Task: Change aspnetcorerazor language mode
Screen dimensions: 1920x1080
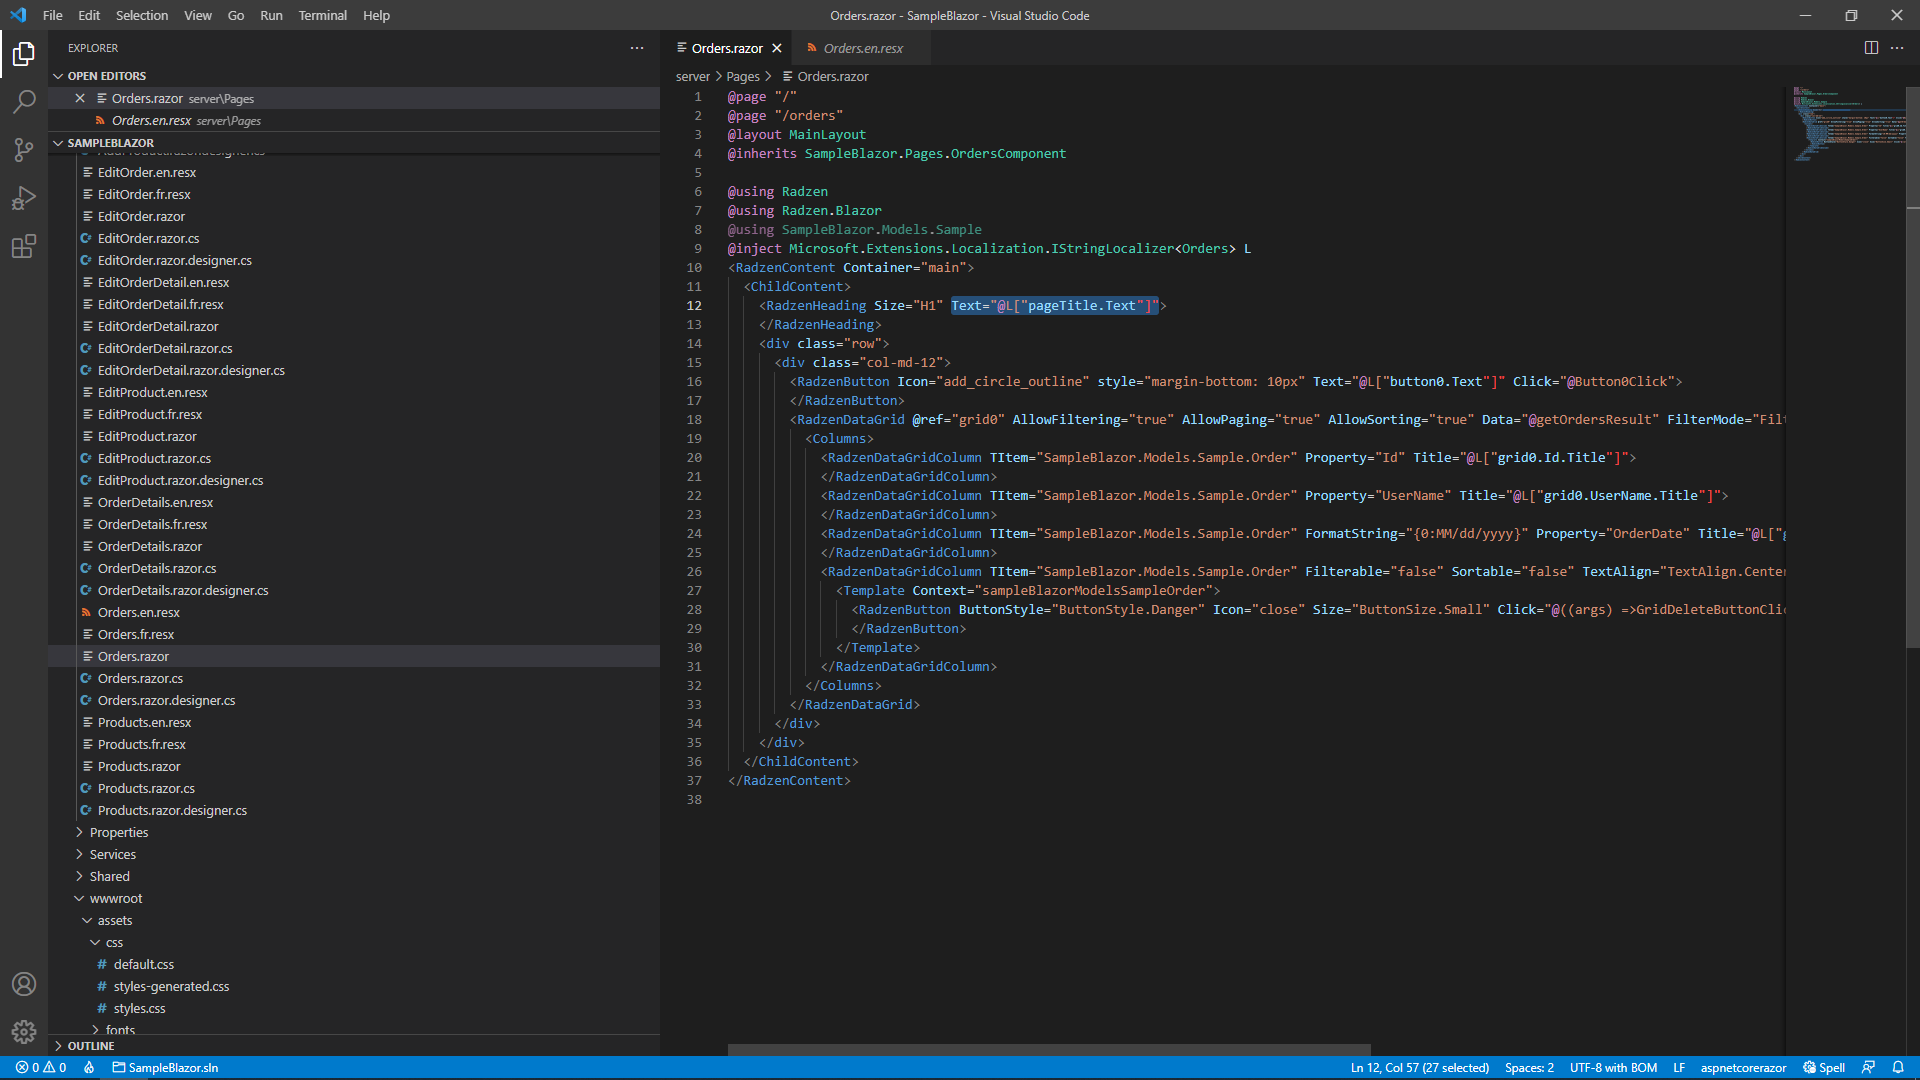Action: click(1743, 1068)
